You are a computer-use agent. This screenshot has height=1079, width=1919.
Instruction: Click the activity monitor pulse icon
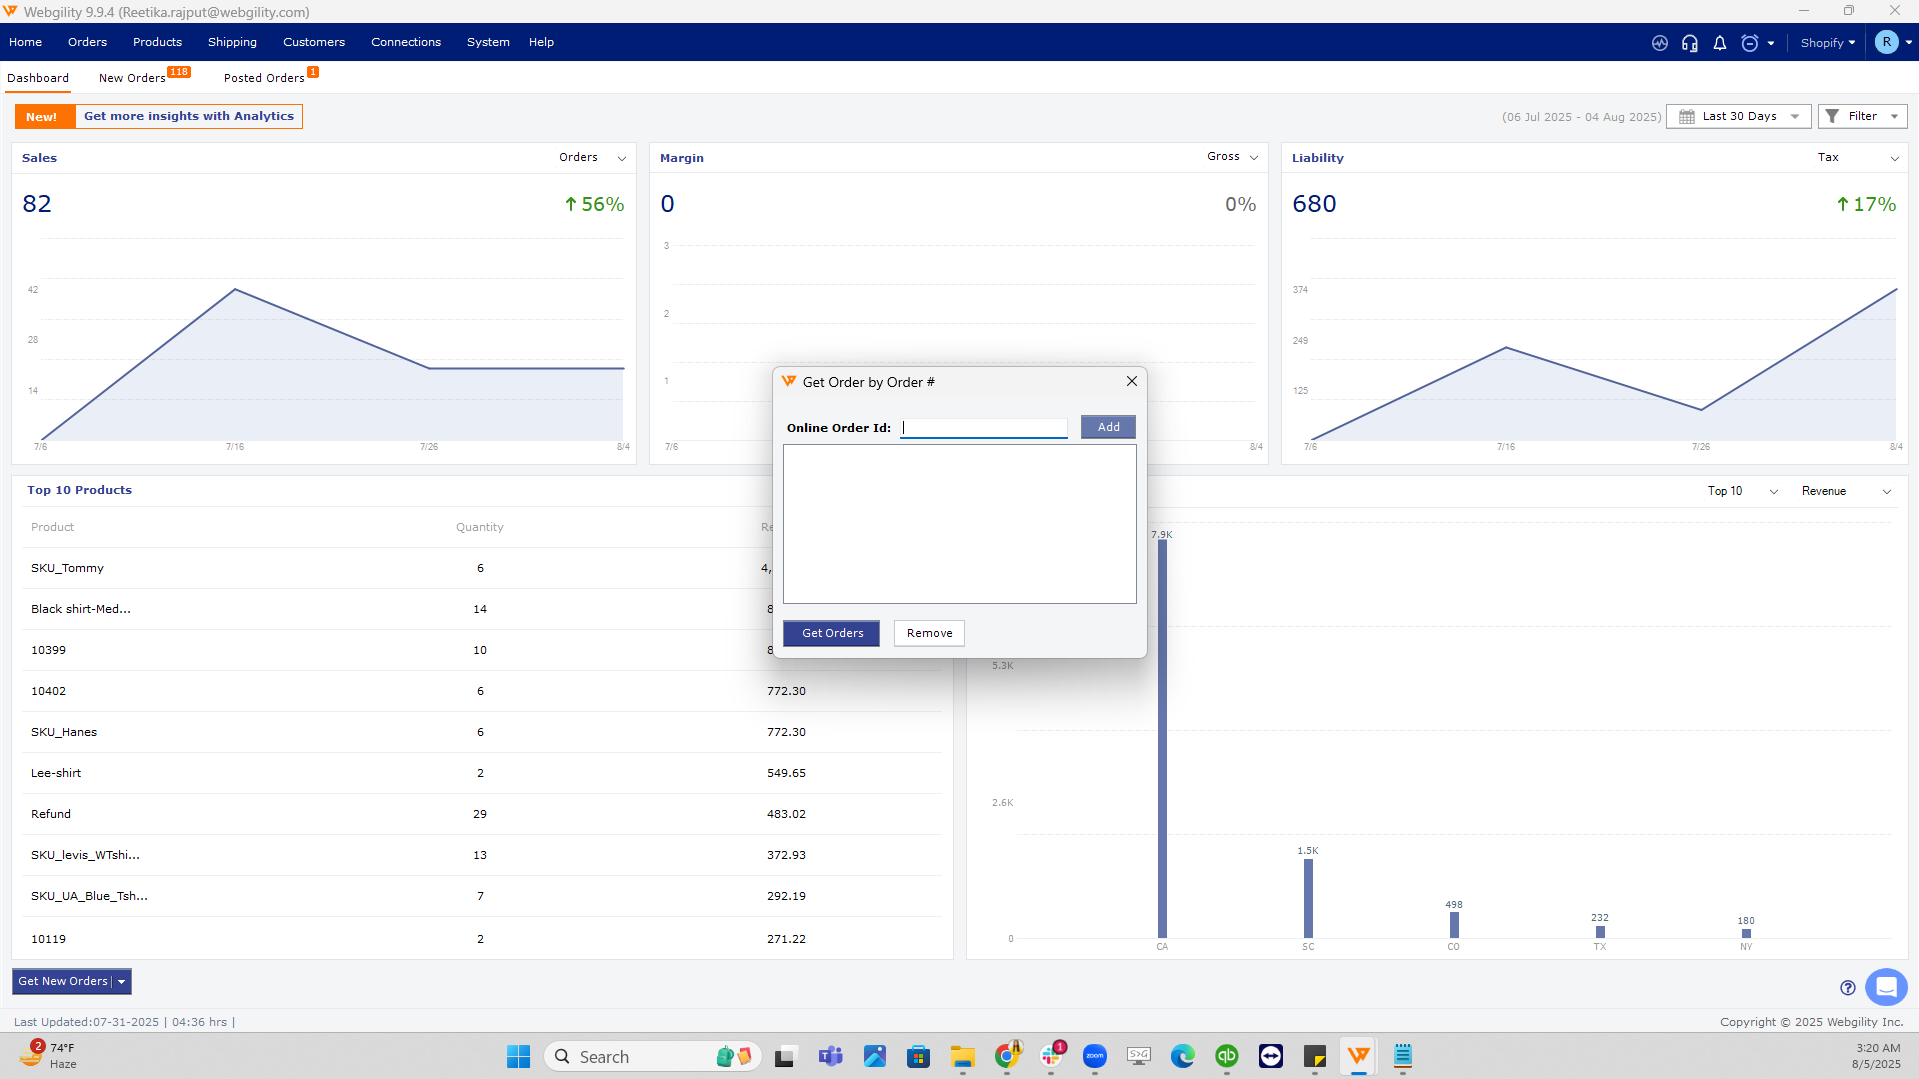(1660, 43)
